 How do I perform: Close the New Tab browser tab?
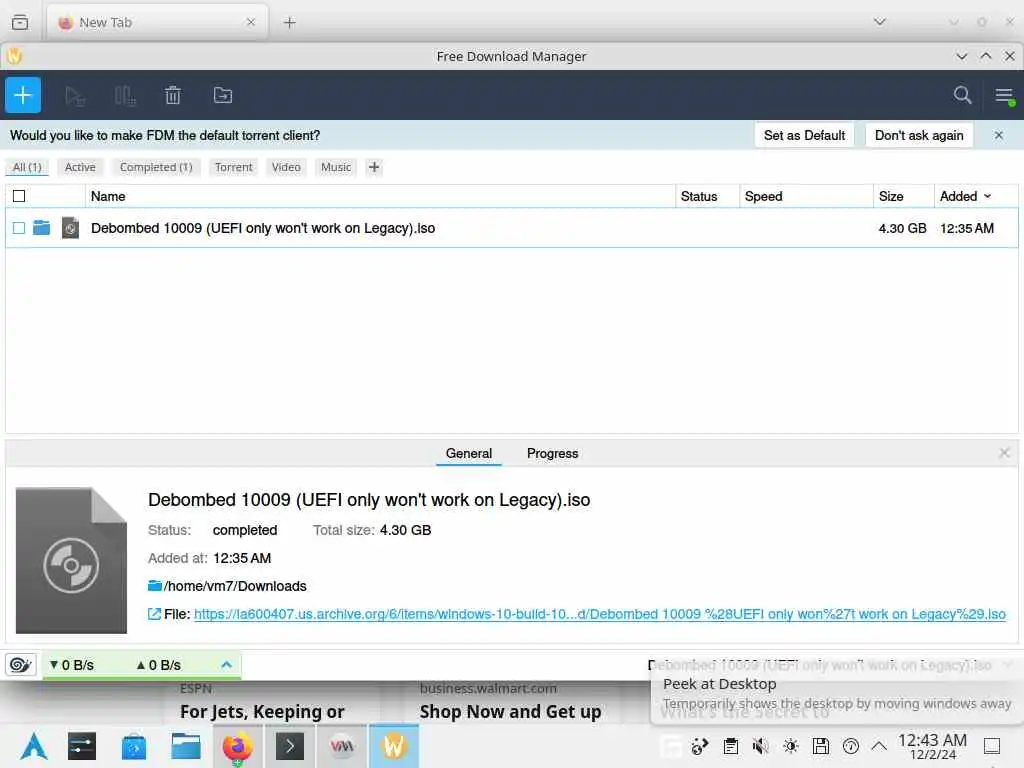pyautogui.click(x=251, y=22)
